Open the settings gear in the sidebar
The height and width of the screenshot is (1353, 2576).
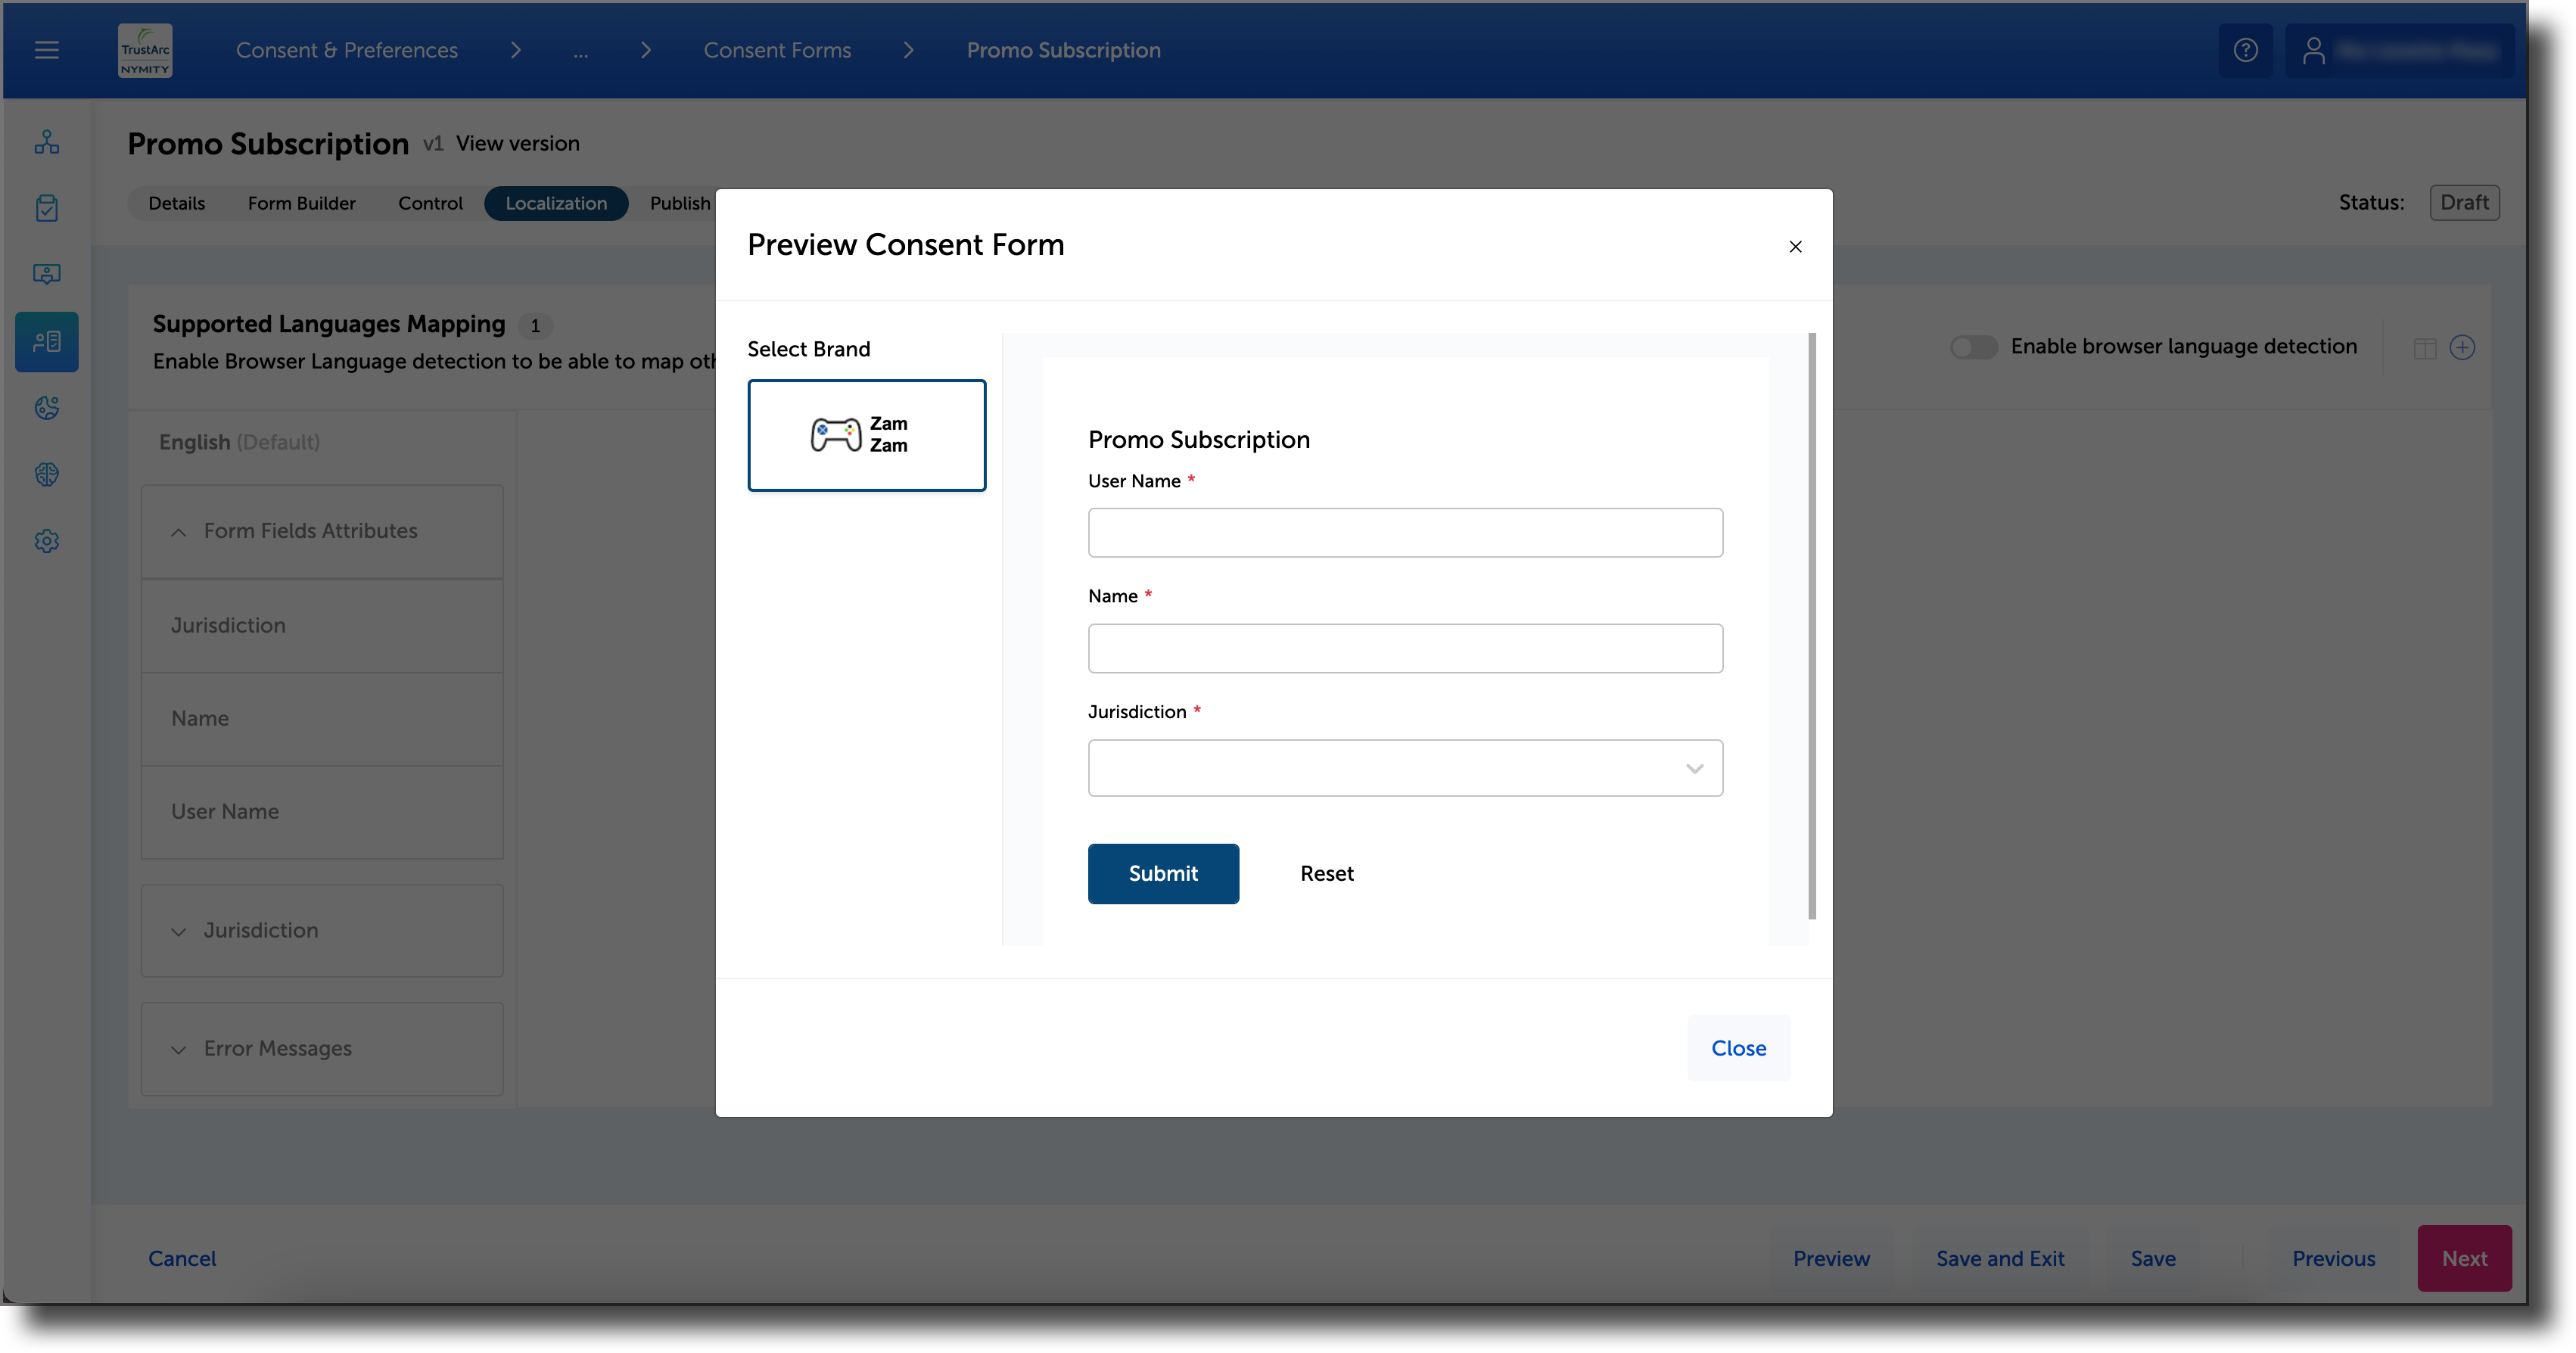coord(46,541)
